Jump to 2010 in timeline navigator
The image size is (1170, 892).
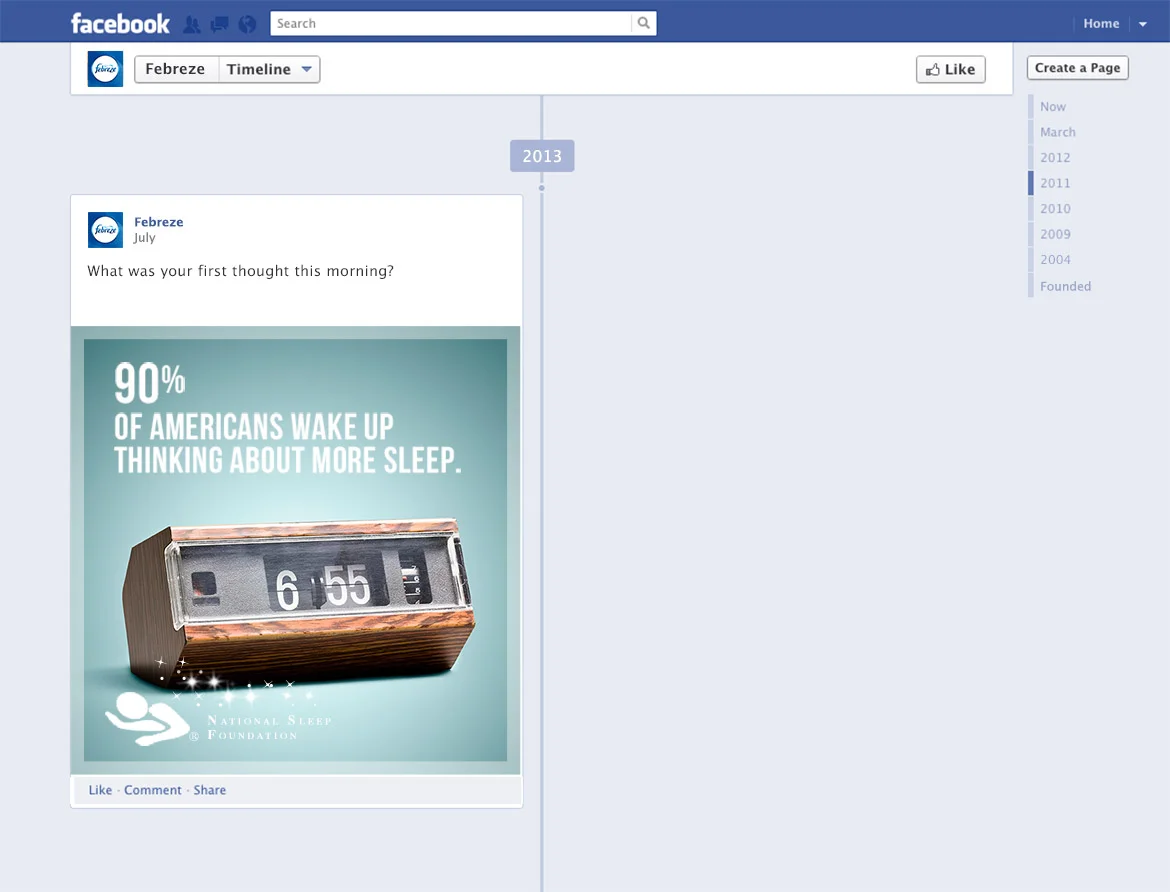point(1054,208)
